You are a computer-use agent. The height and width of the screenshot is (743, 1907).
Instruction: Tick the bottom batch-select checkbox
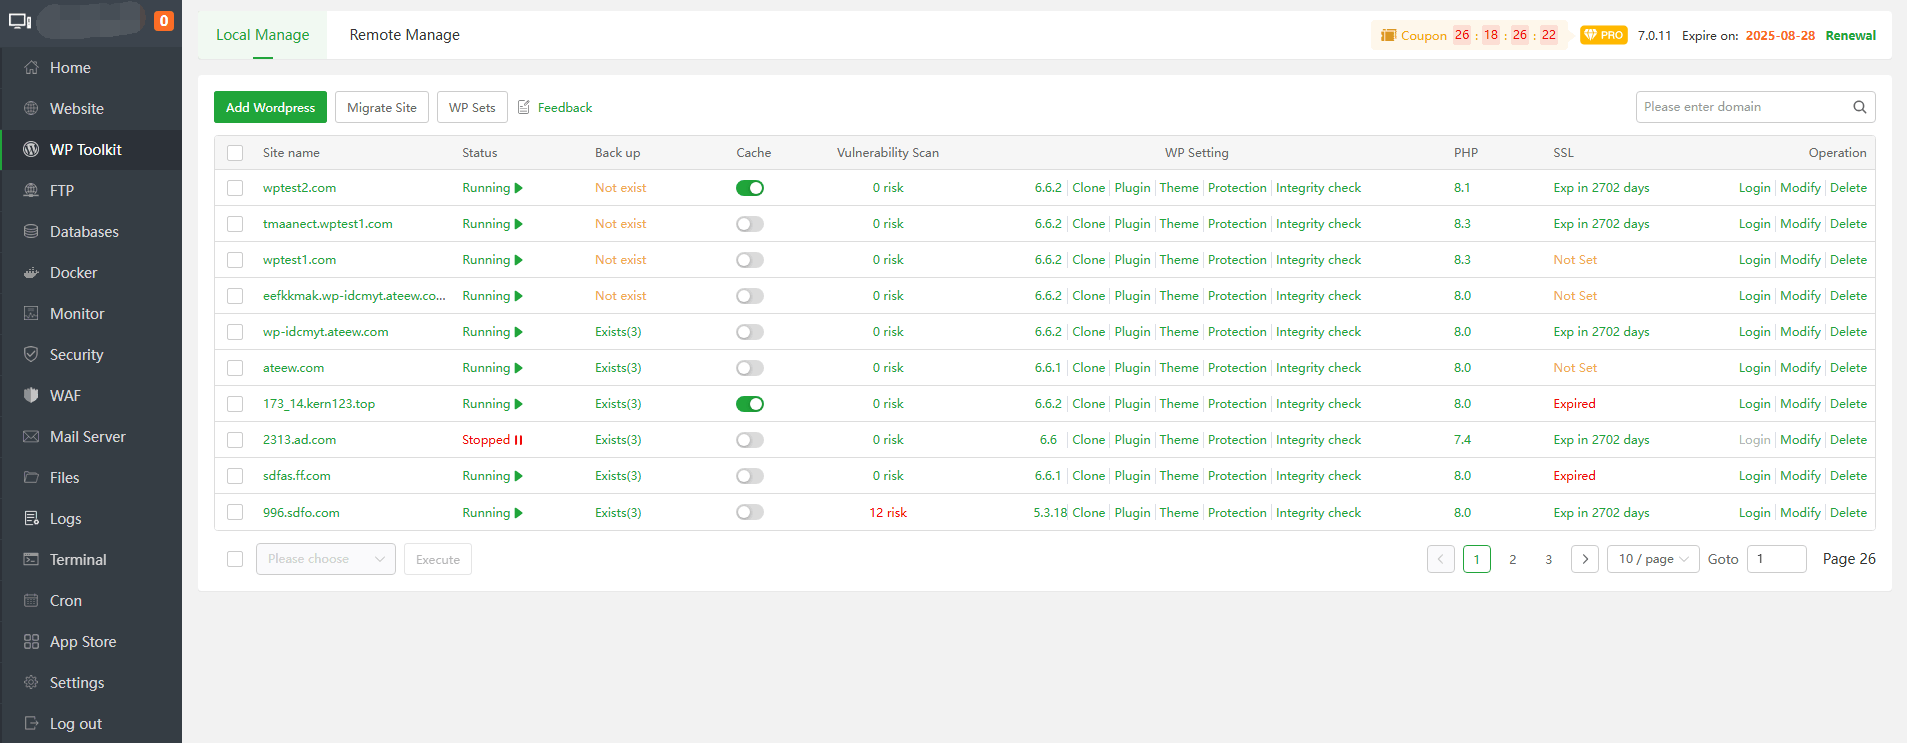(x=235, y=559)
